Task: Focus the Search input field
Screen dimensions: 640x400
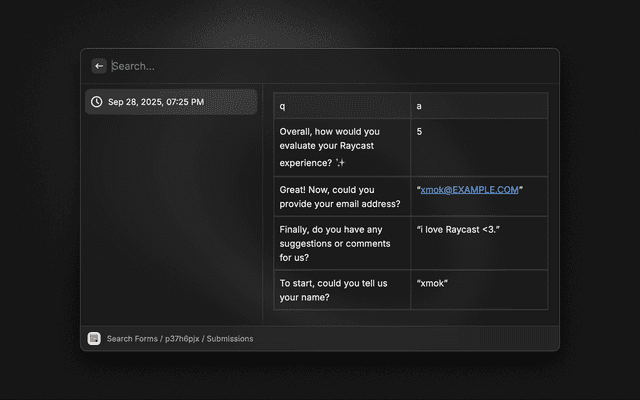Action: (300, 66)
